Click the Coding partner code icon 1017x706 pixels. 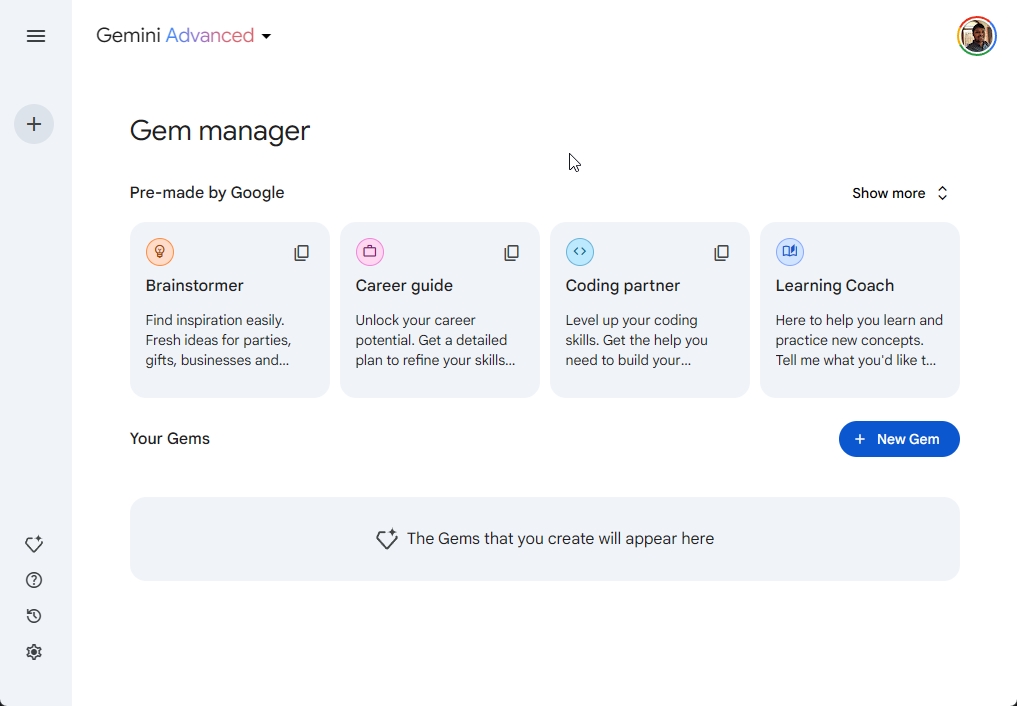(x=580, y=252)
